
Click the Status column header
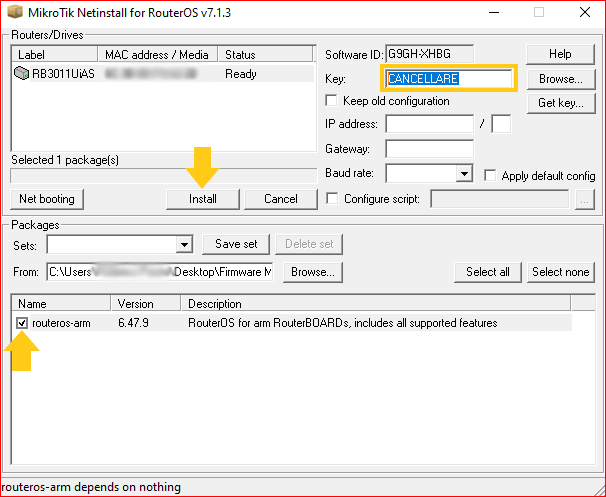click(x=266, y=54)
